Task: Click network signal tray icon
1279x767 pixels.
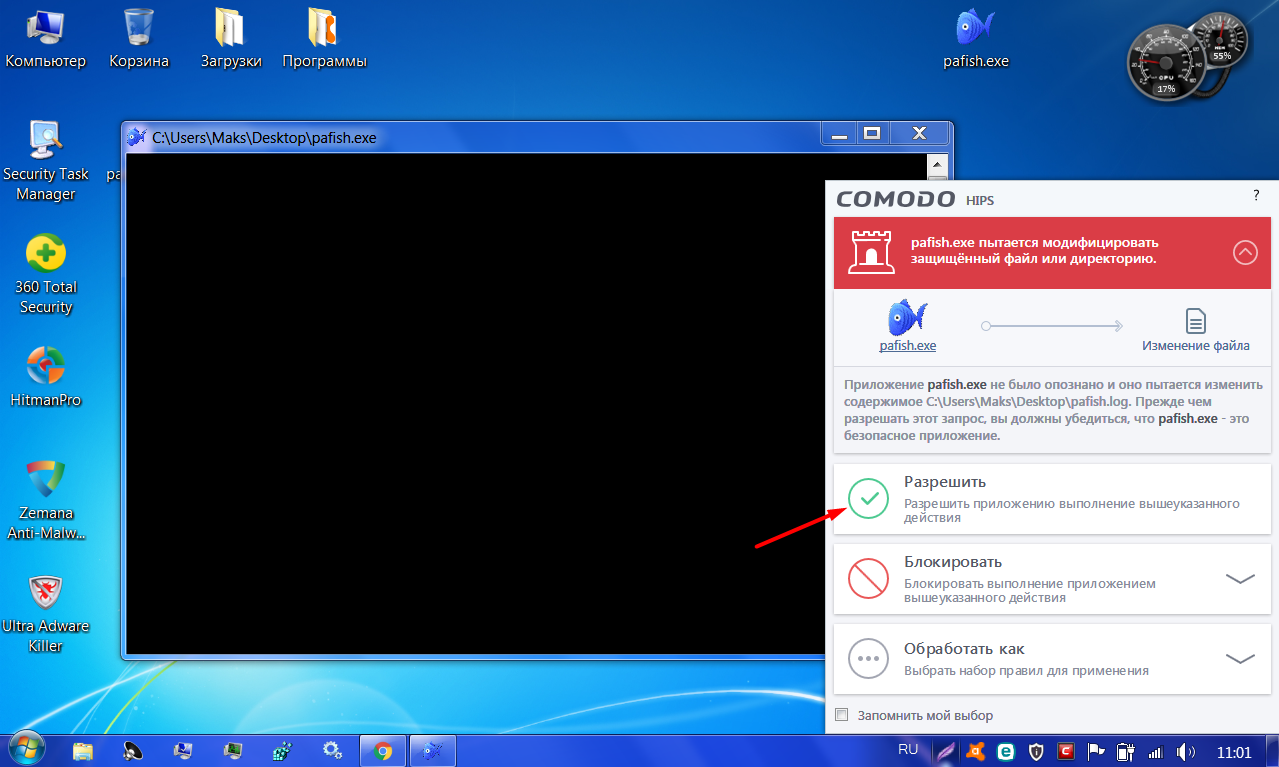Action: pyautogui.click(x=1156, y=751)
